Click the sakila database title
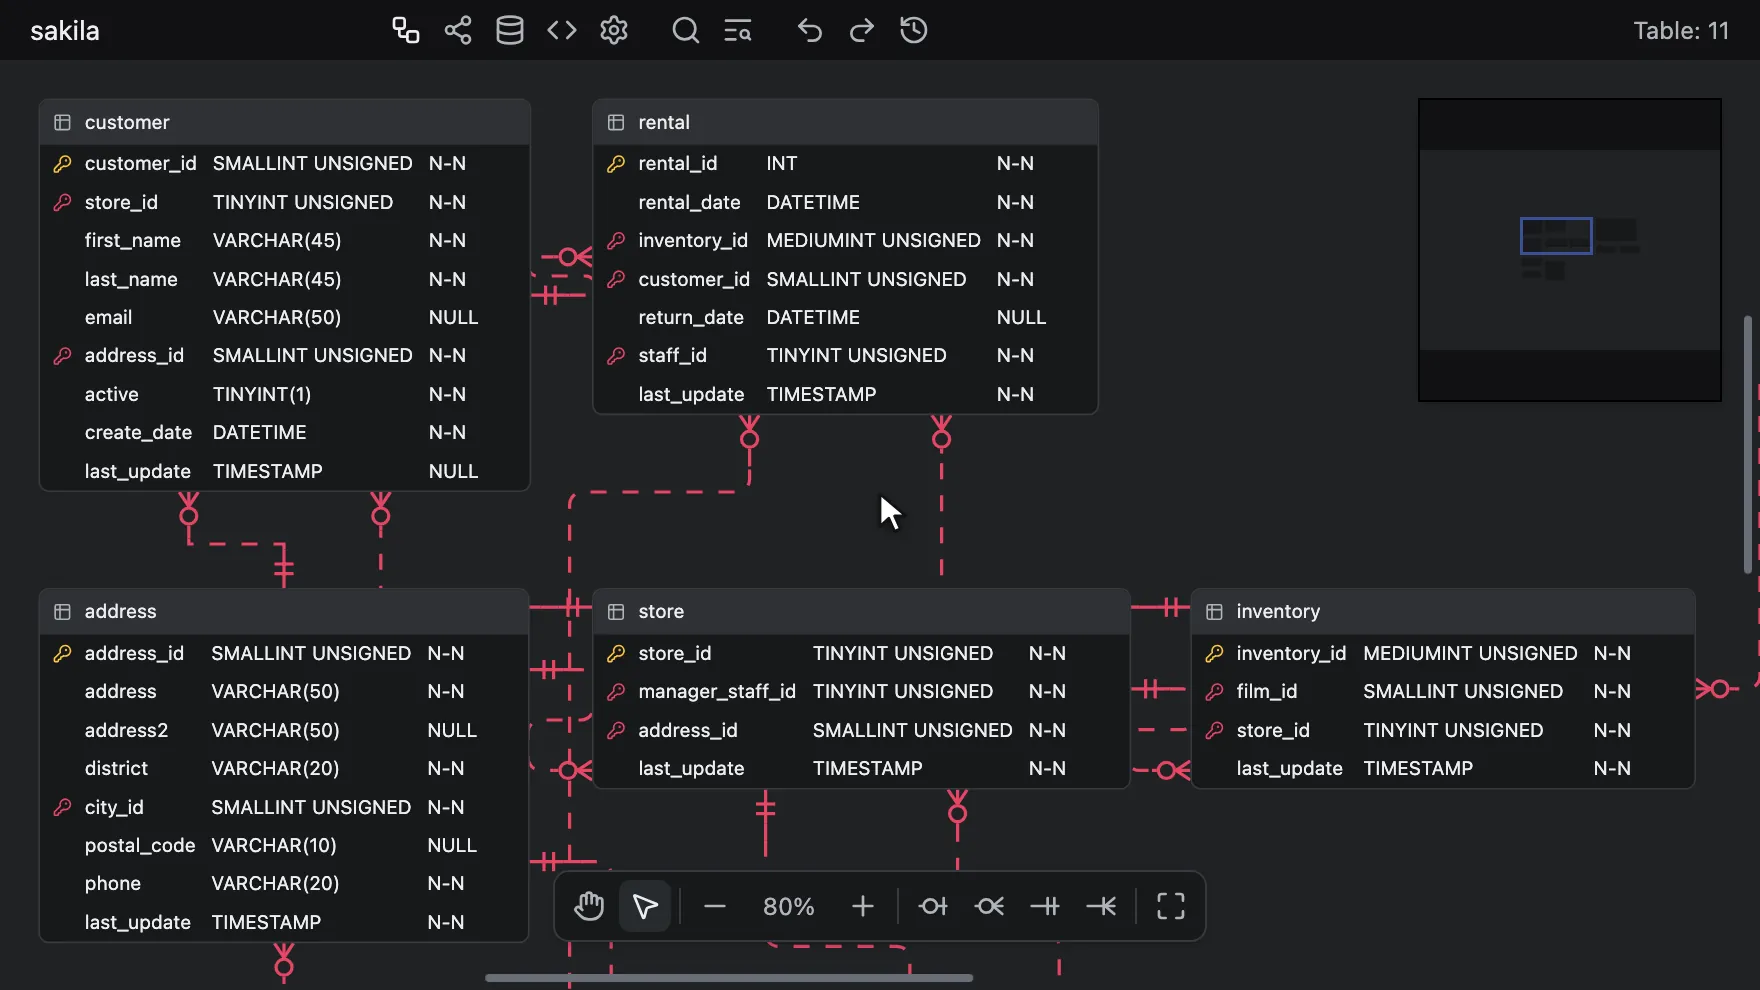 [65, 31]
